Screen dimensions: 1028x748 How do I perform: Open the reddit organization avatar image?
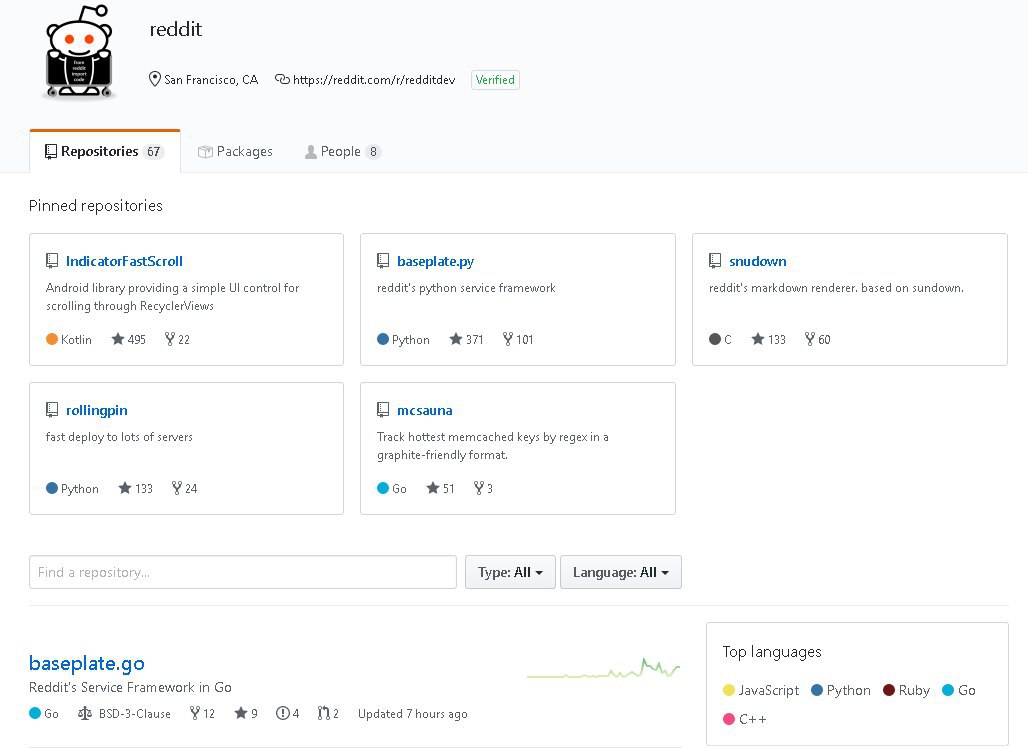(x=79, y=52)
